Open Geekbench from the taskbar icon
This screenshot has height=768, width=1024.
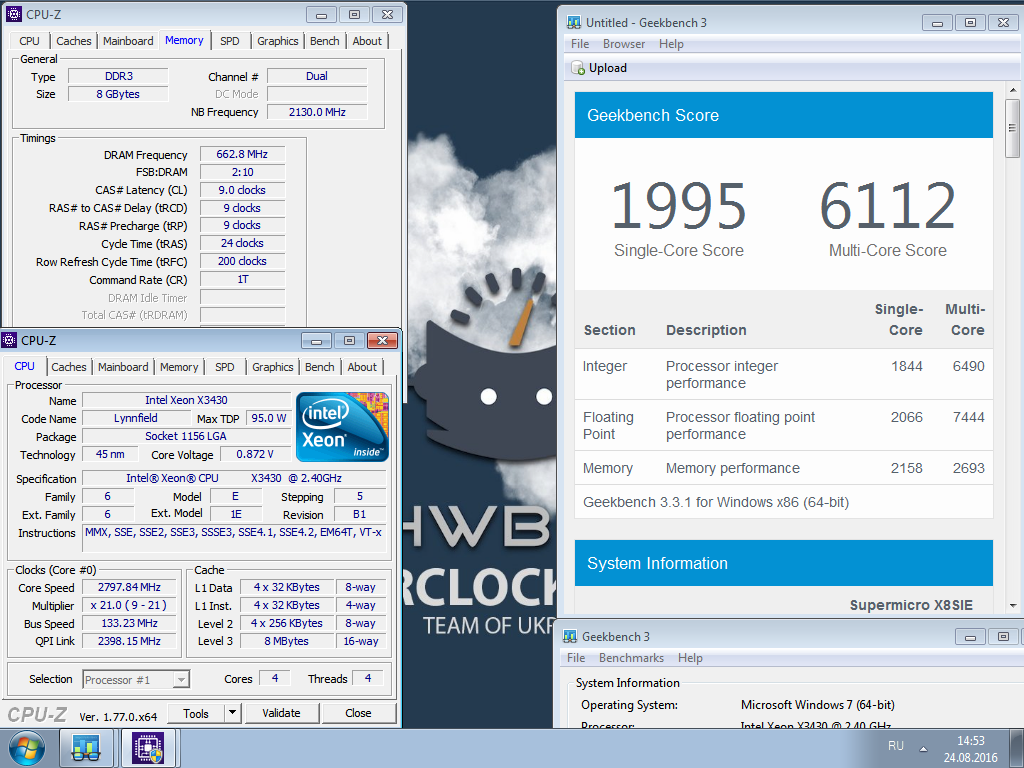pos(86,748)
